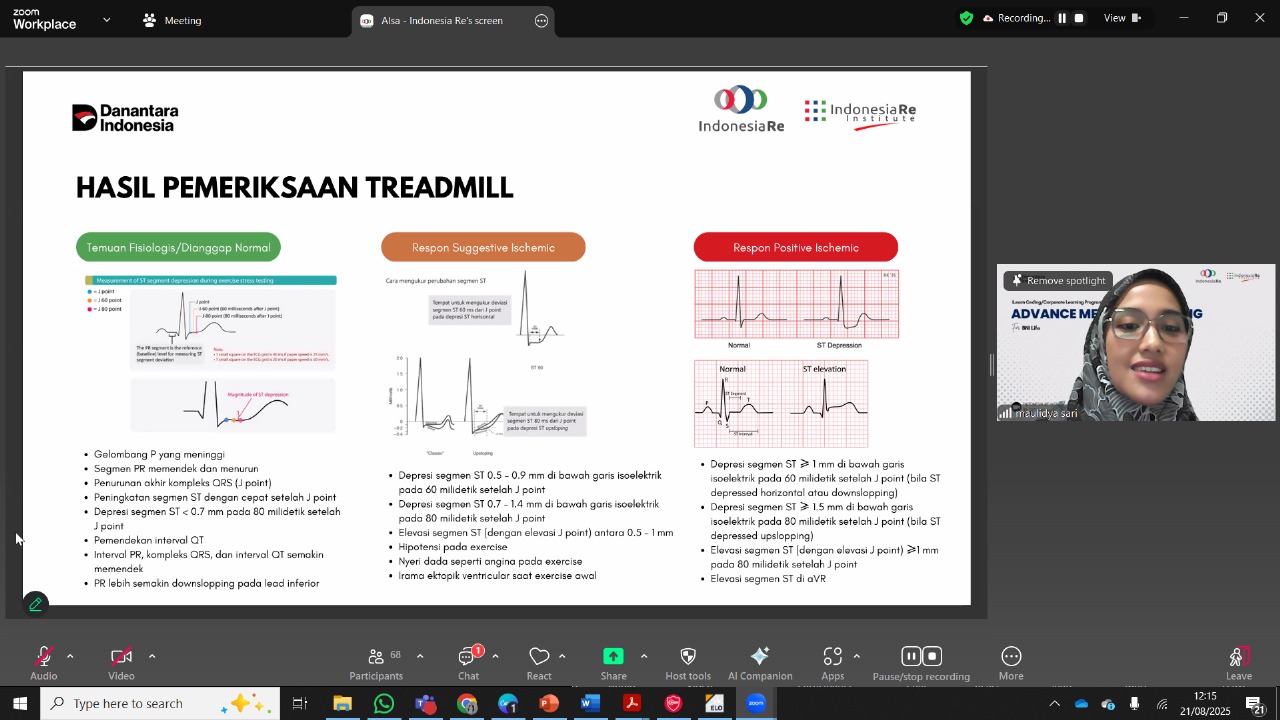The image size is (1280, 720).
Task: Open the Apps menu icon
Action: coord(833,657)
